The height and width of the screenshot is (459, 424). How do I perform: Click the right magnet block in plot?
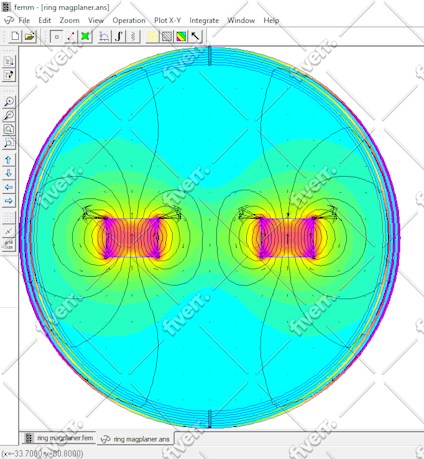tap(288, 238)
